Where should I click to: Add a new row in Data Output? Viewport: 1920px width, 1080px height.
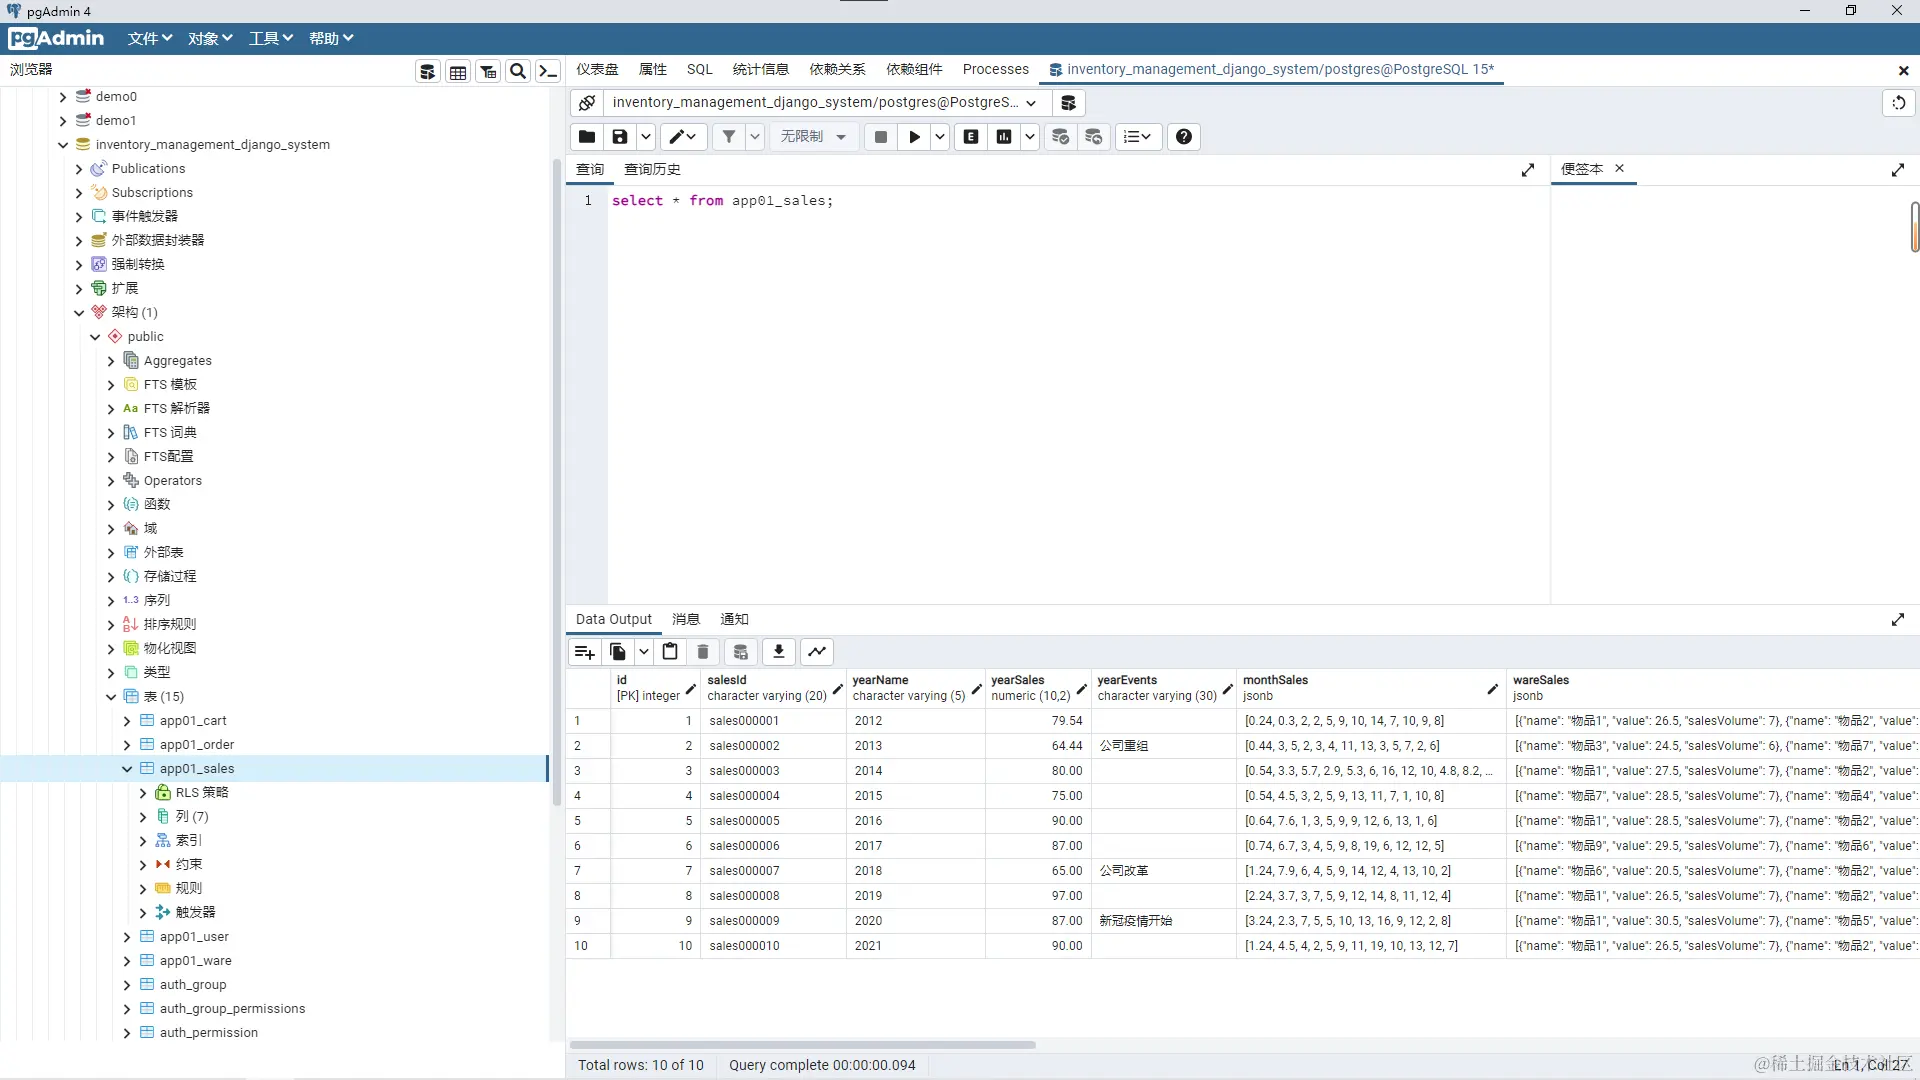584,652
